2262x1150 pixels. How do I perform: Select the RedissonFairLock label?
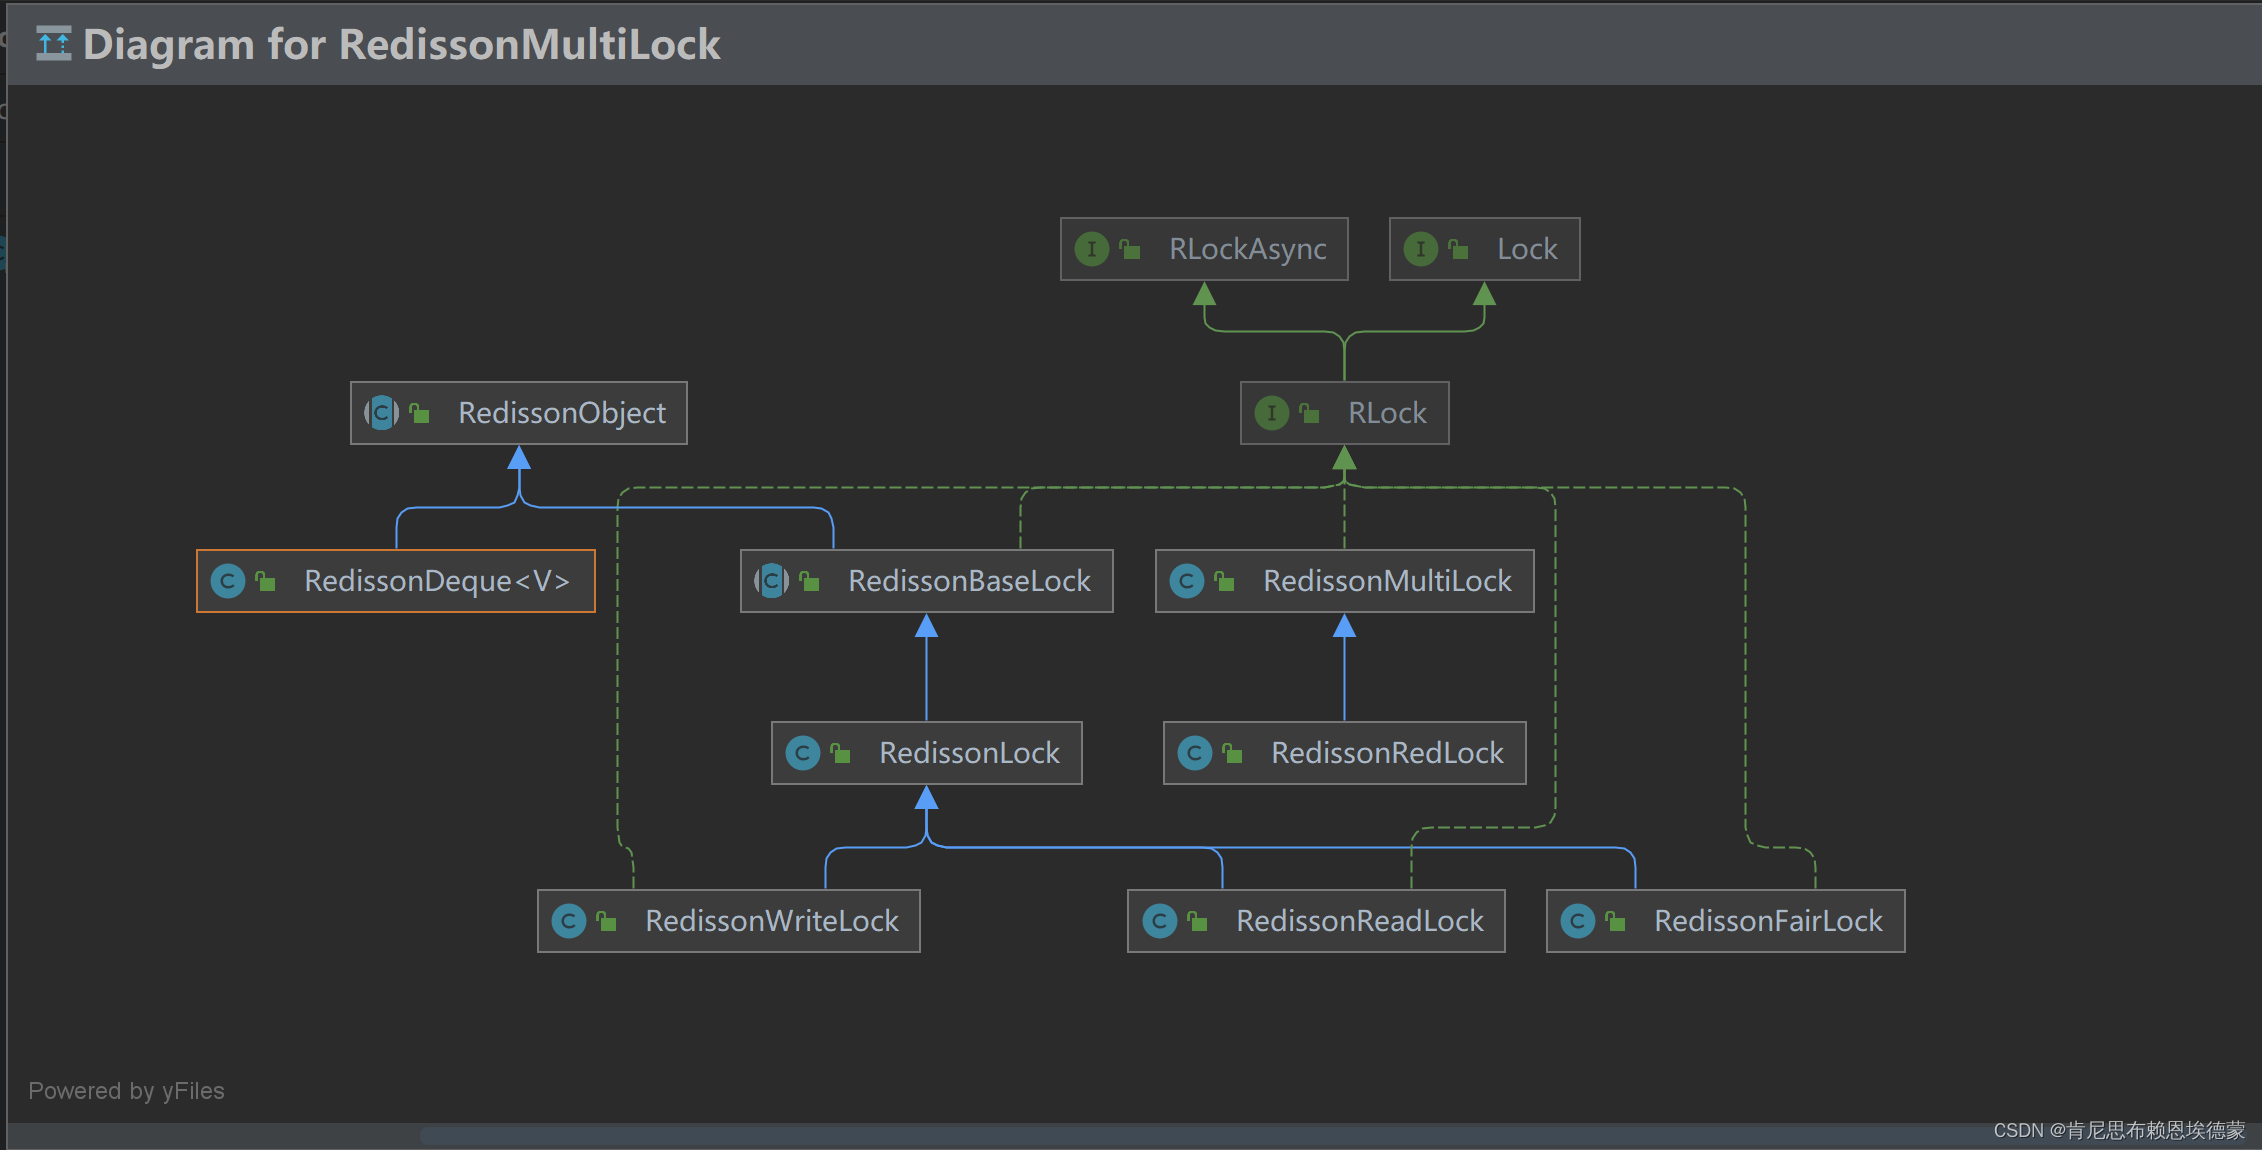click(1768, 921)
